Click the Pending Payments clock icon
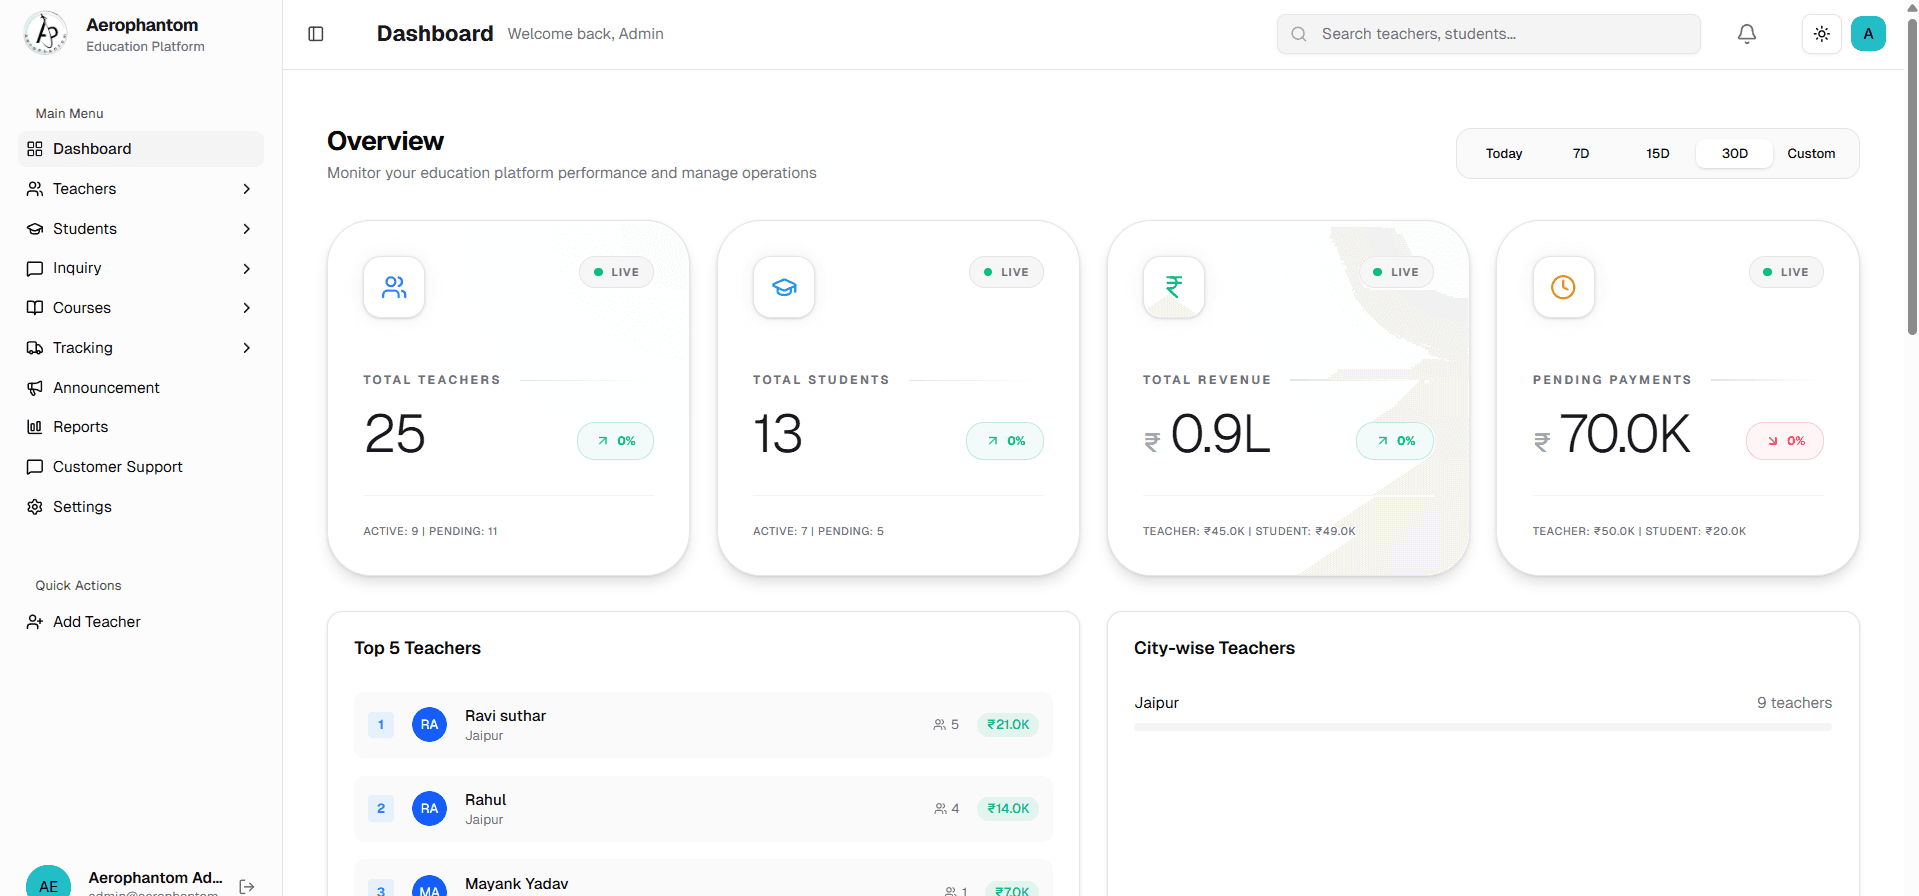This screenshot has width=1919, height=896. 1563,287
